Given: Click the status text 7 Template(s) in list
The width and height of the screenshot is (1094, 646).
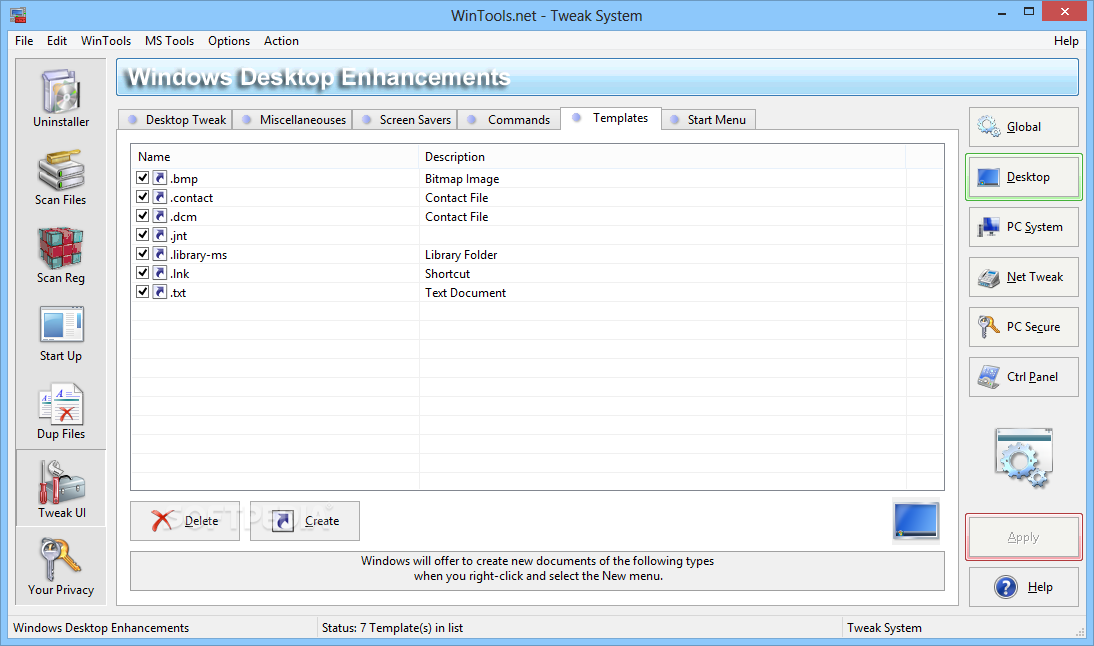Looking at the screenshot, I should (x=392, y=628).
